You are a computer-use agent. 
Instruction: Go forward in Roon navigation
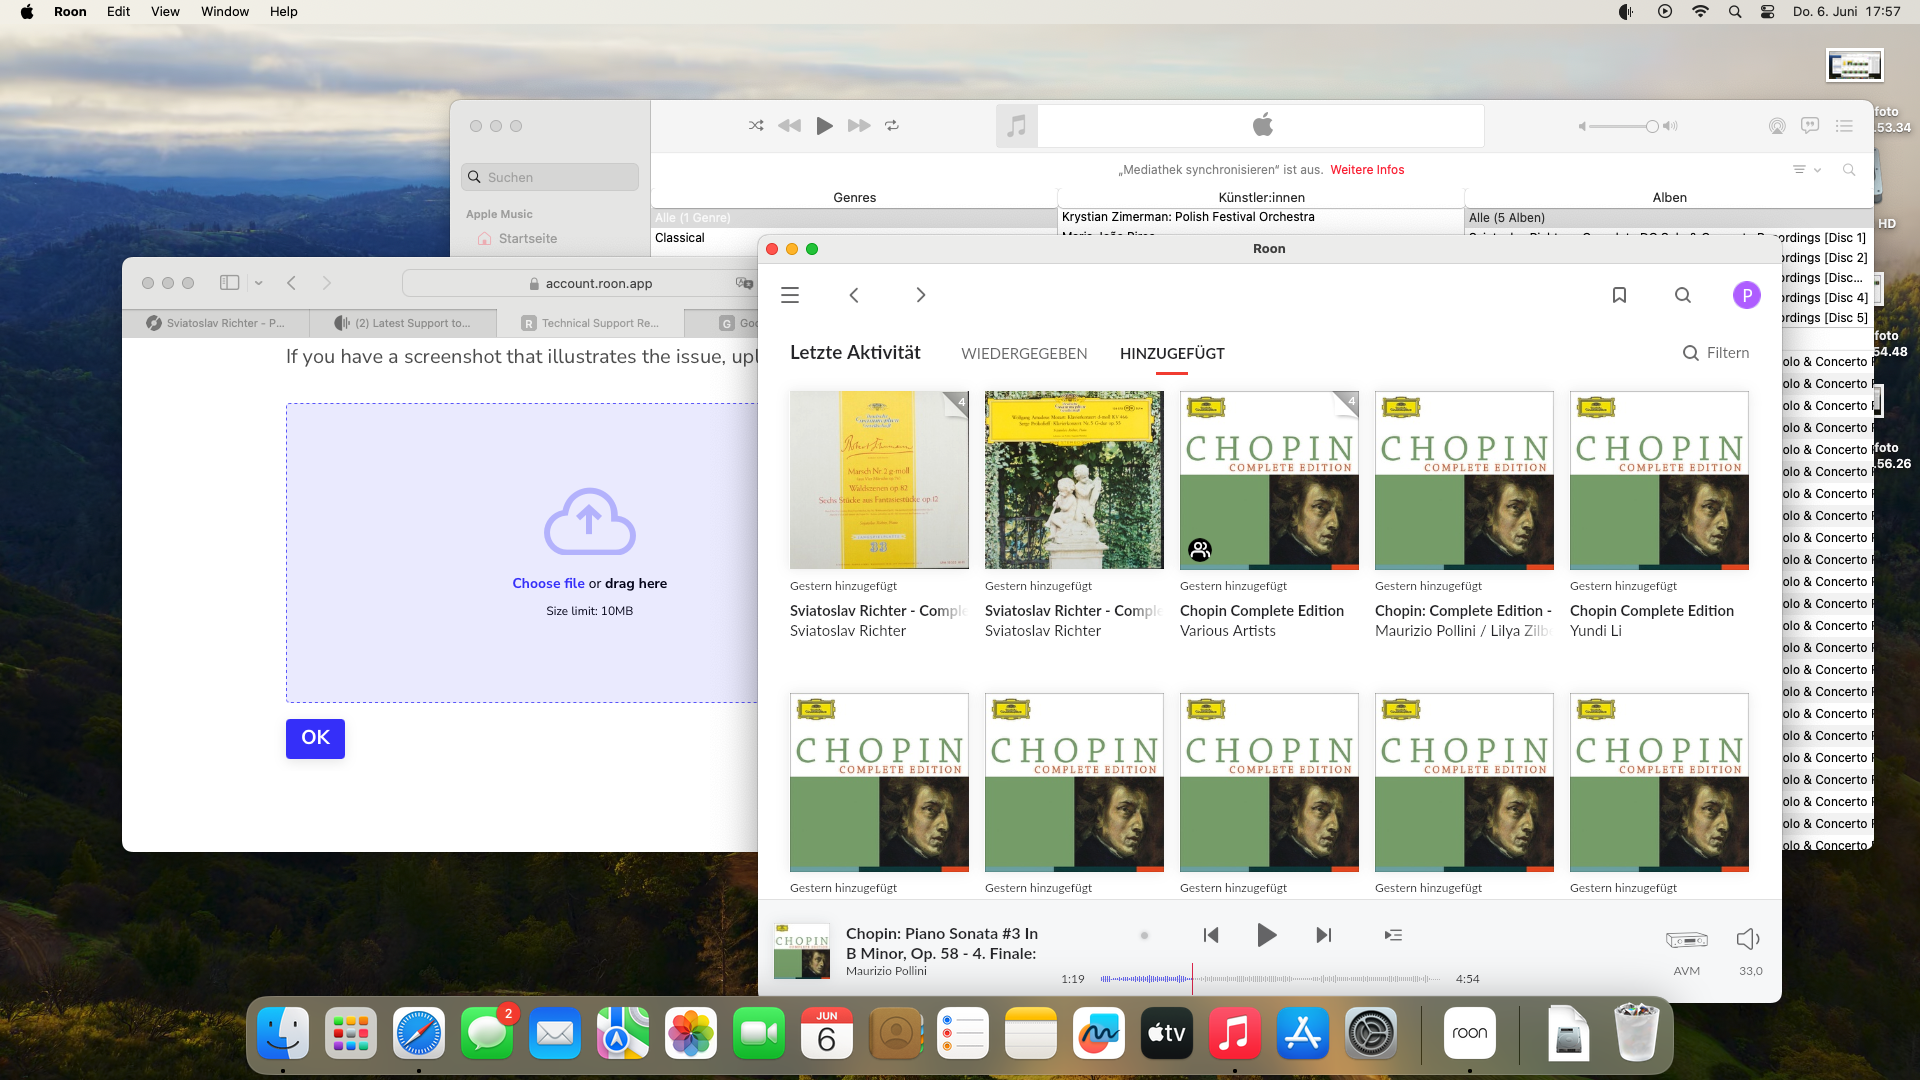coord(921,295)
